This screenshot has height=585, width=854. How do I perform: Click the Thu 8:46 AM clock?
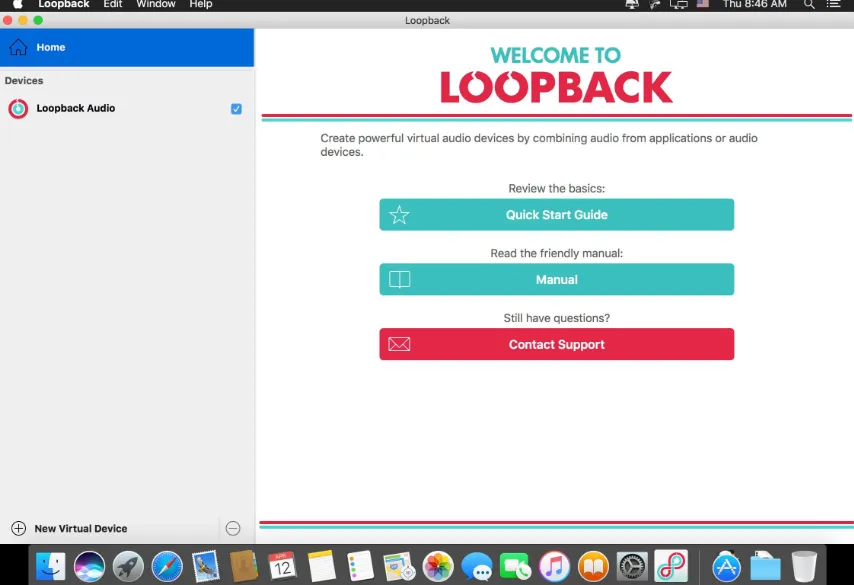(754, 4)
